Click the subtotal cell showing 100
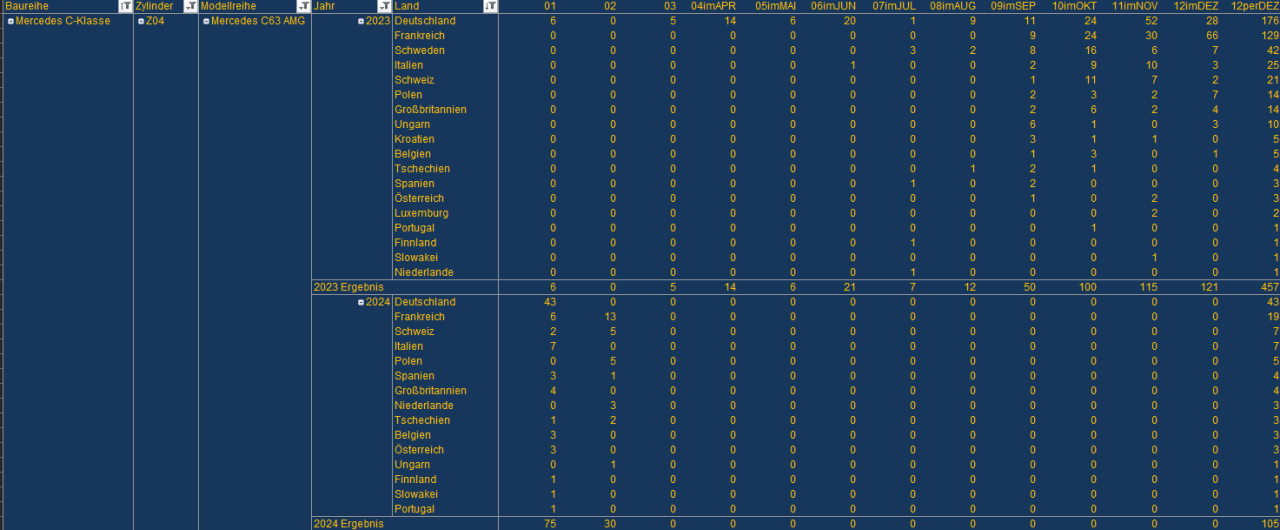This screenshot has width=1280, height=530. click(x=1088, y=287)
